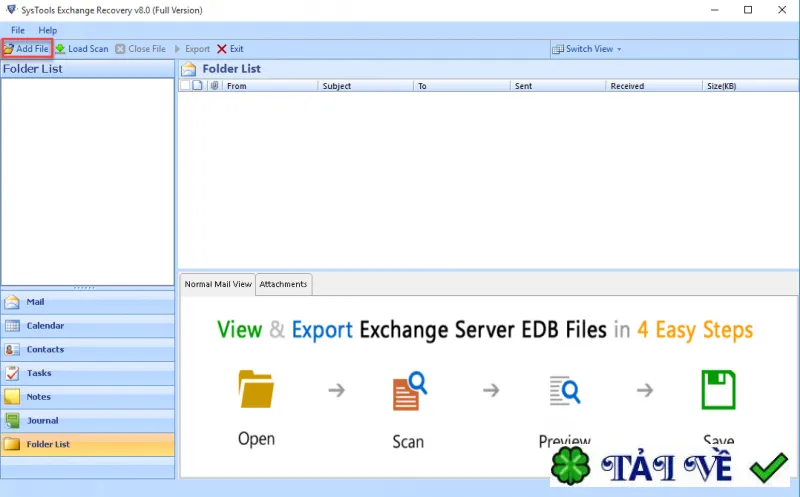Image resolution: width=800 pixels, height=497 pixels.
Task: Click the Preview magnifier step icon
Action: click(x=564, y=391)
